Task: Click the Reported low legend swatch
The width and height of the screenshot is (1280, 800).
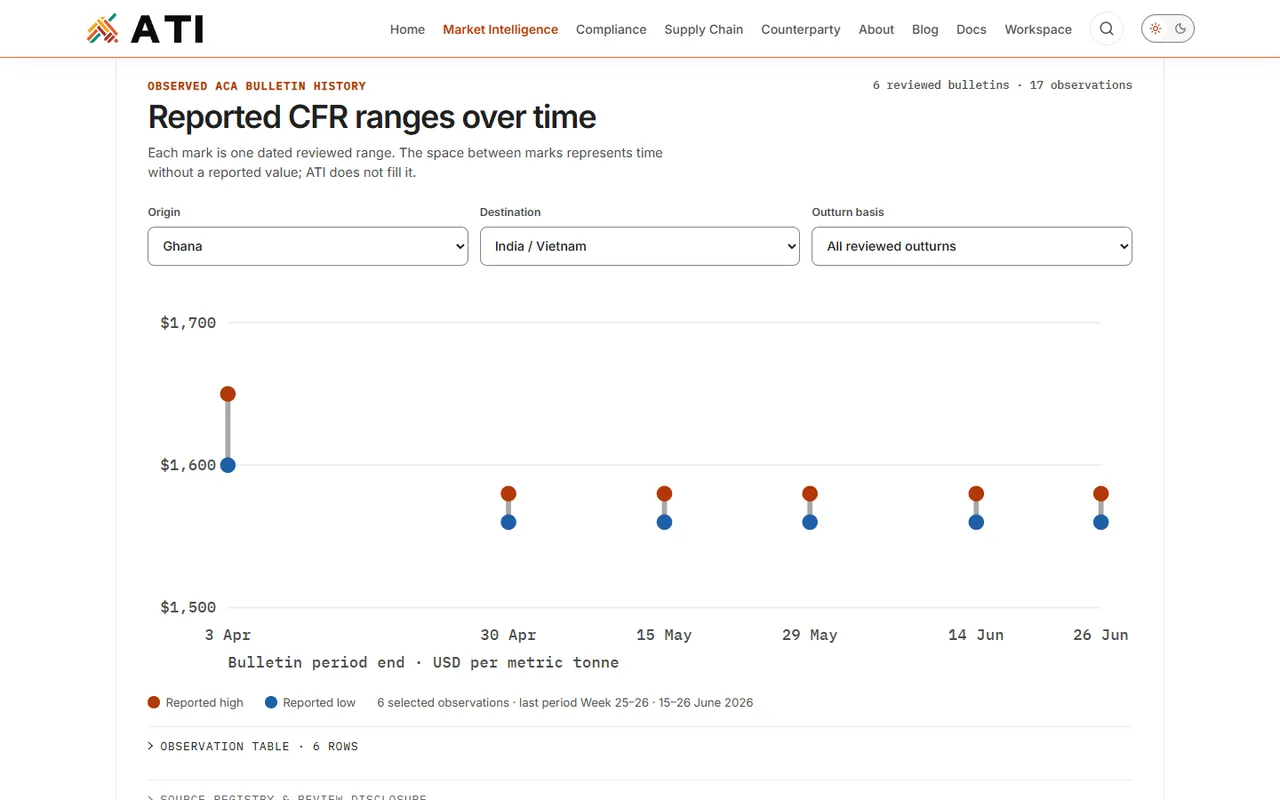Action: tap(271, 703)
